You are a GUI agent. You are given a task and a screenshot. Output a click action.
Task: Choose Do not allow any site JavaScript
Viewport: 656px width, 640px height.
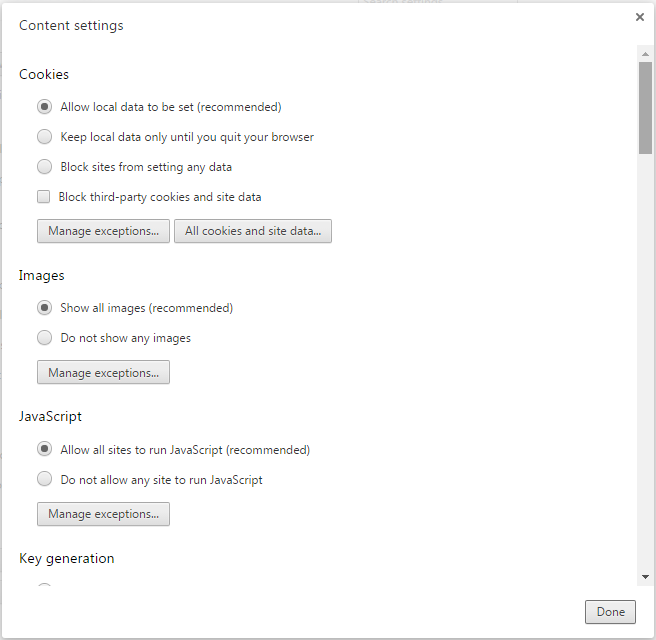pyautogui.click(x=45, y=480)
